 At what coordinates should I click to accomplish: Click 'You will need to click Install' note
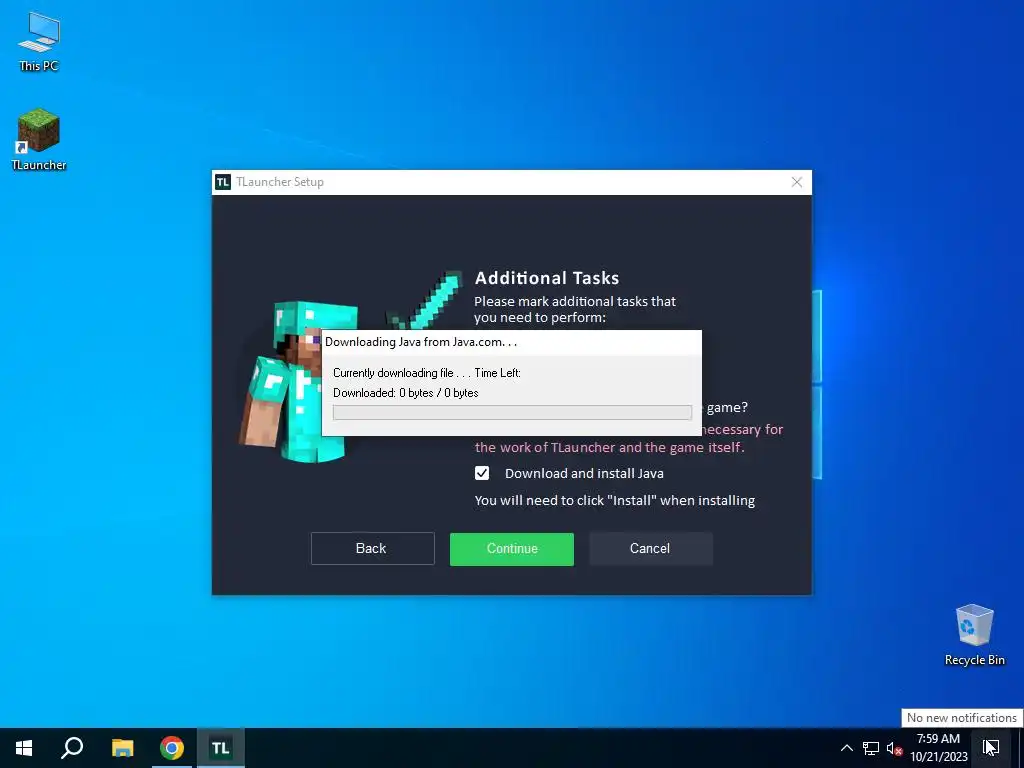point(615,500)
